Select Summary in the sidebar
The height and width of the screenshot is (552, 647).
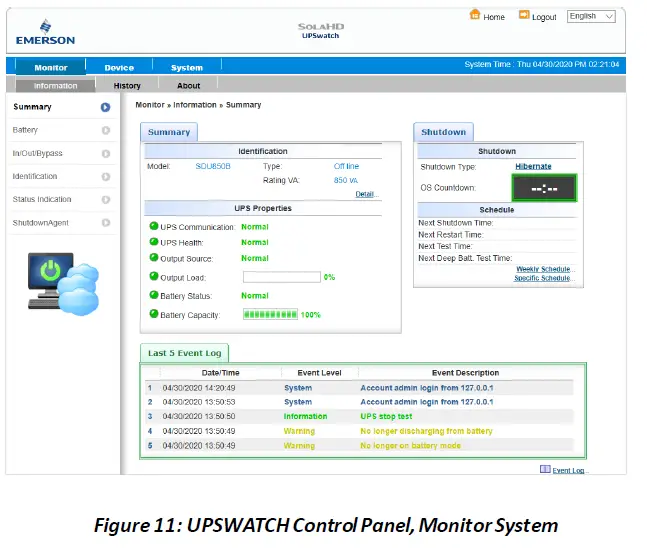coord(62,107)
